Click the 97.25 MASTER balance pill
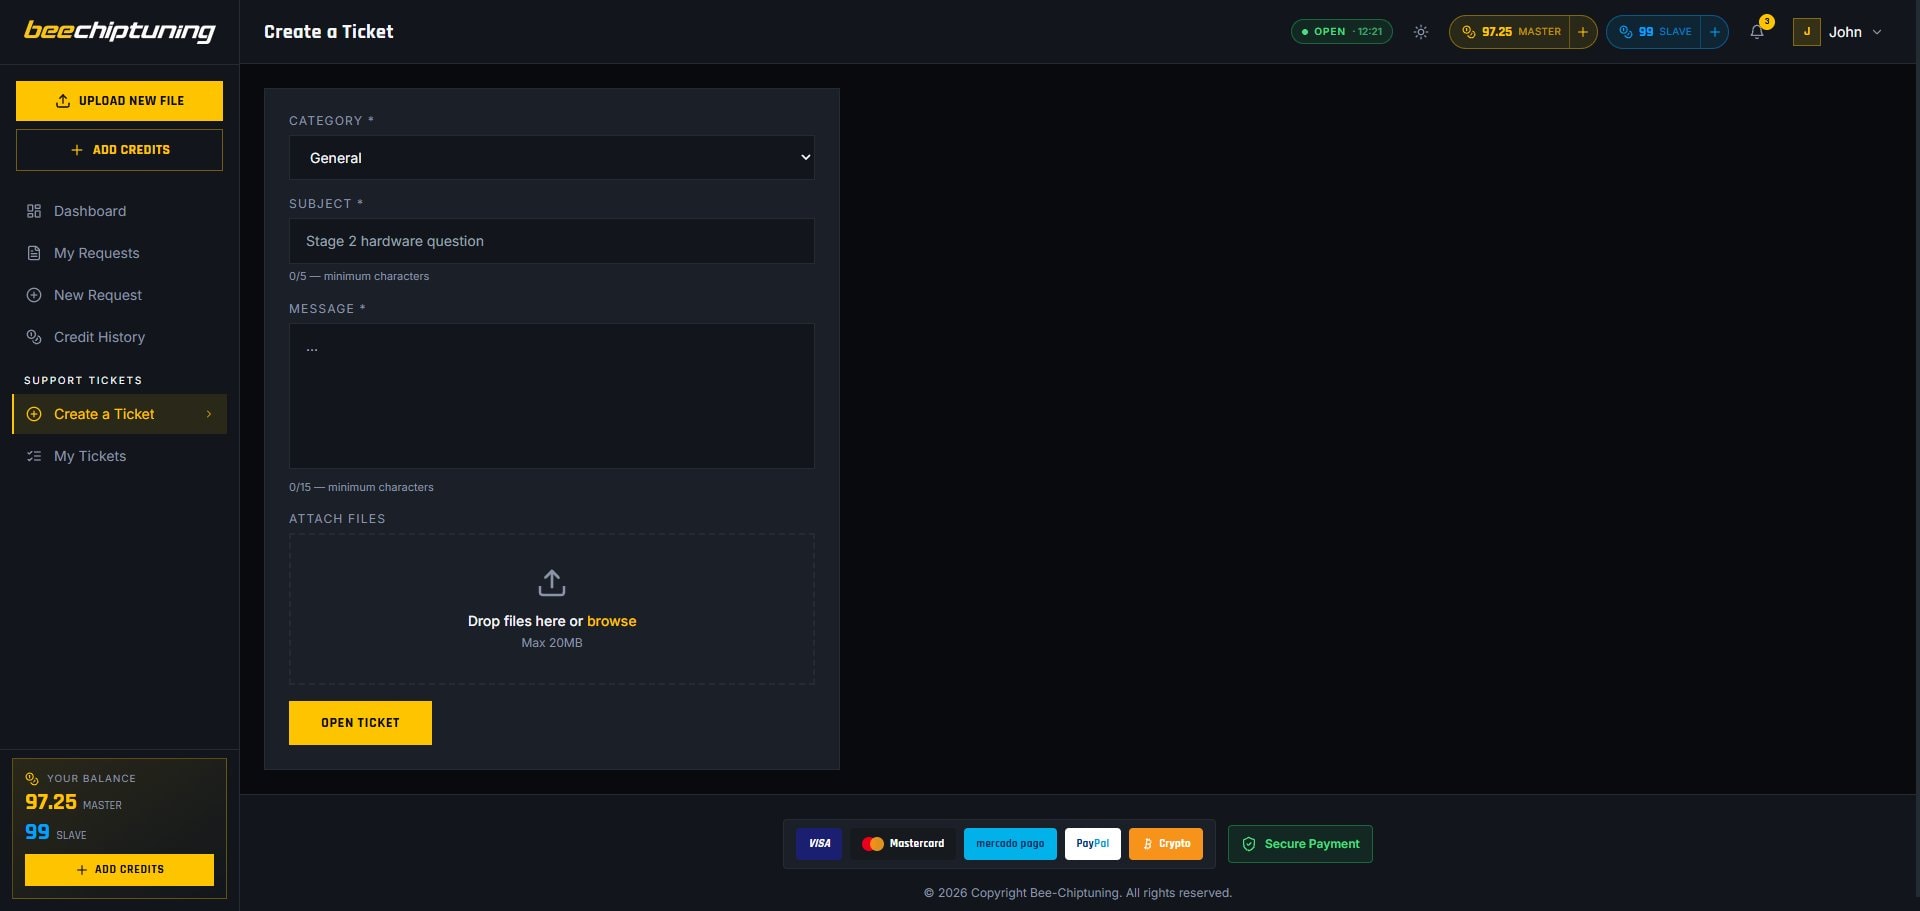Viewport: 1920px width, 911px height. (x=1510, y=32)
